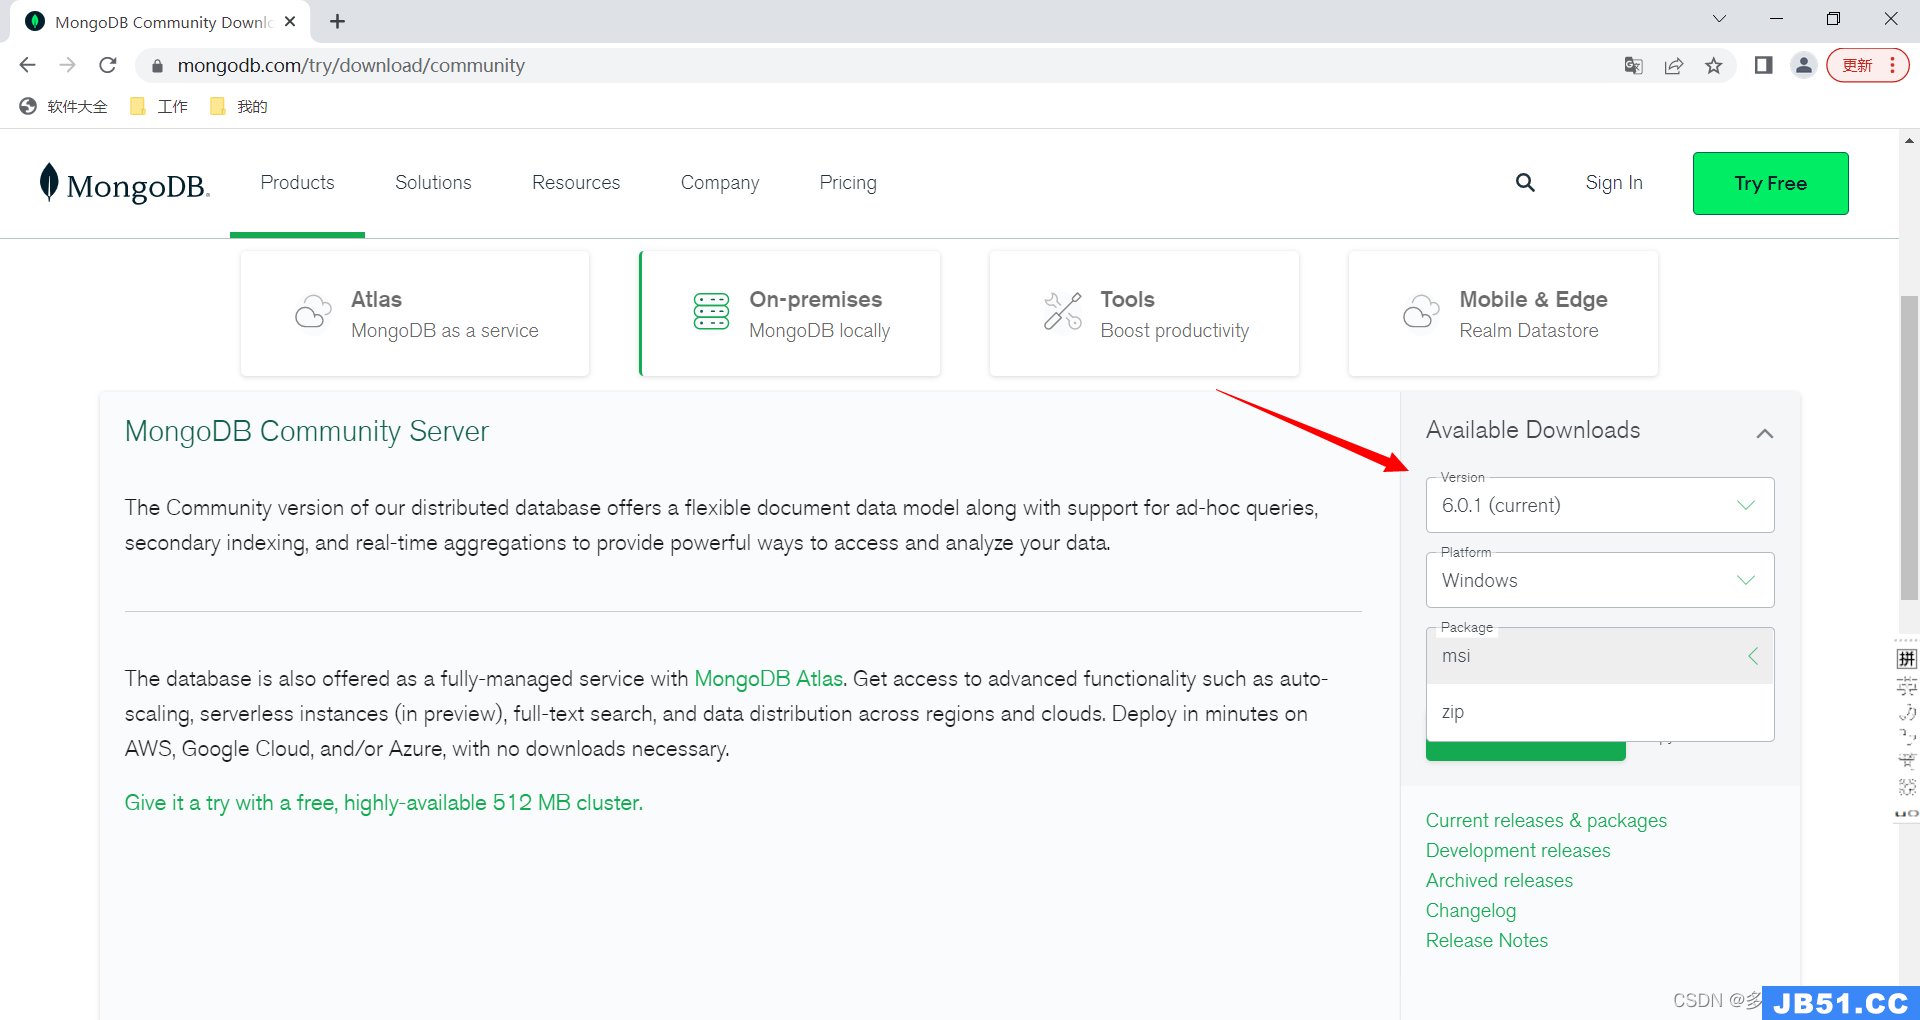Open the Platform Windows dropdown
The height and width of the screenshot is (1020, 1920).
(1600, 580)
